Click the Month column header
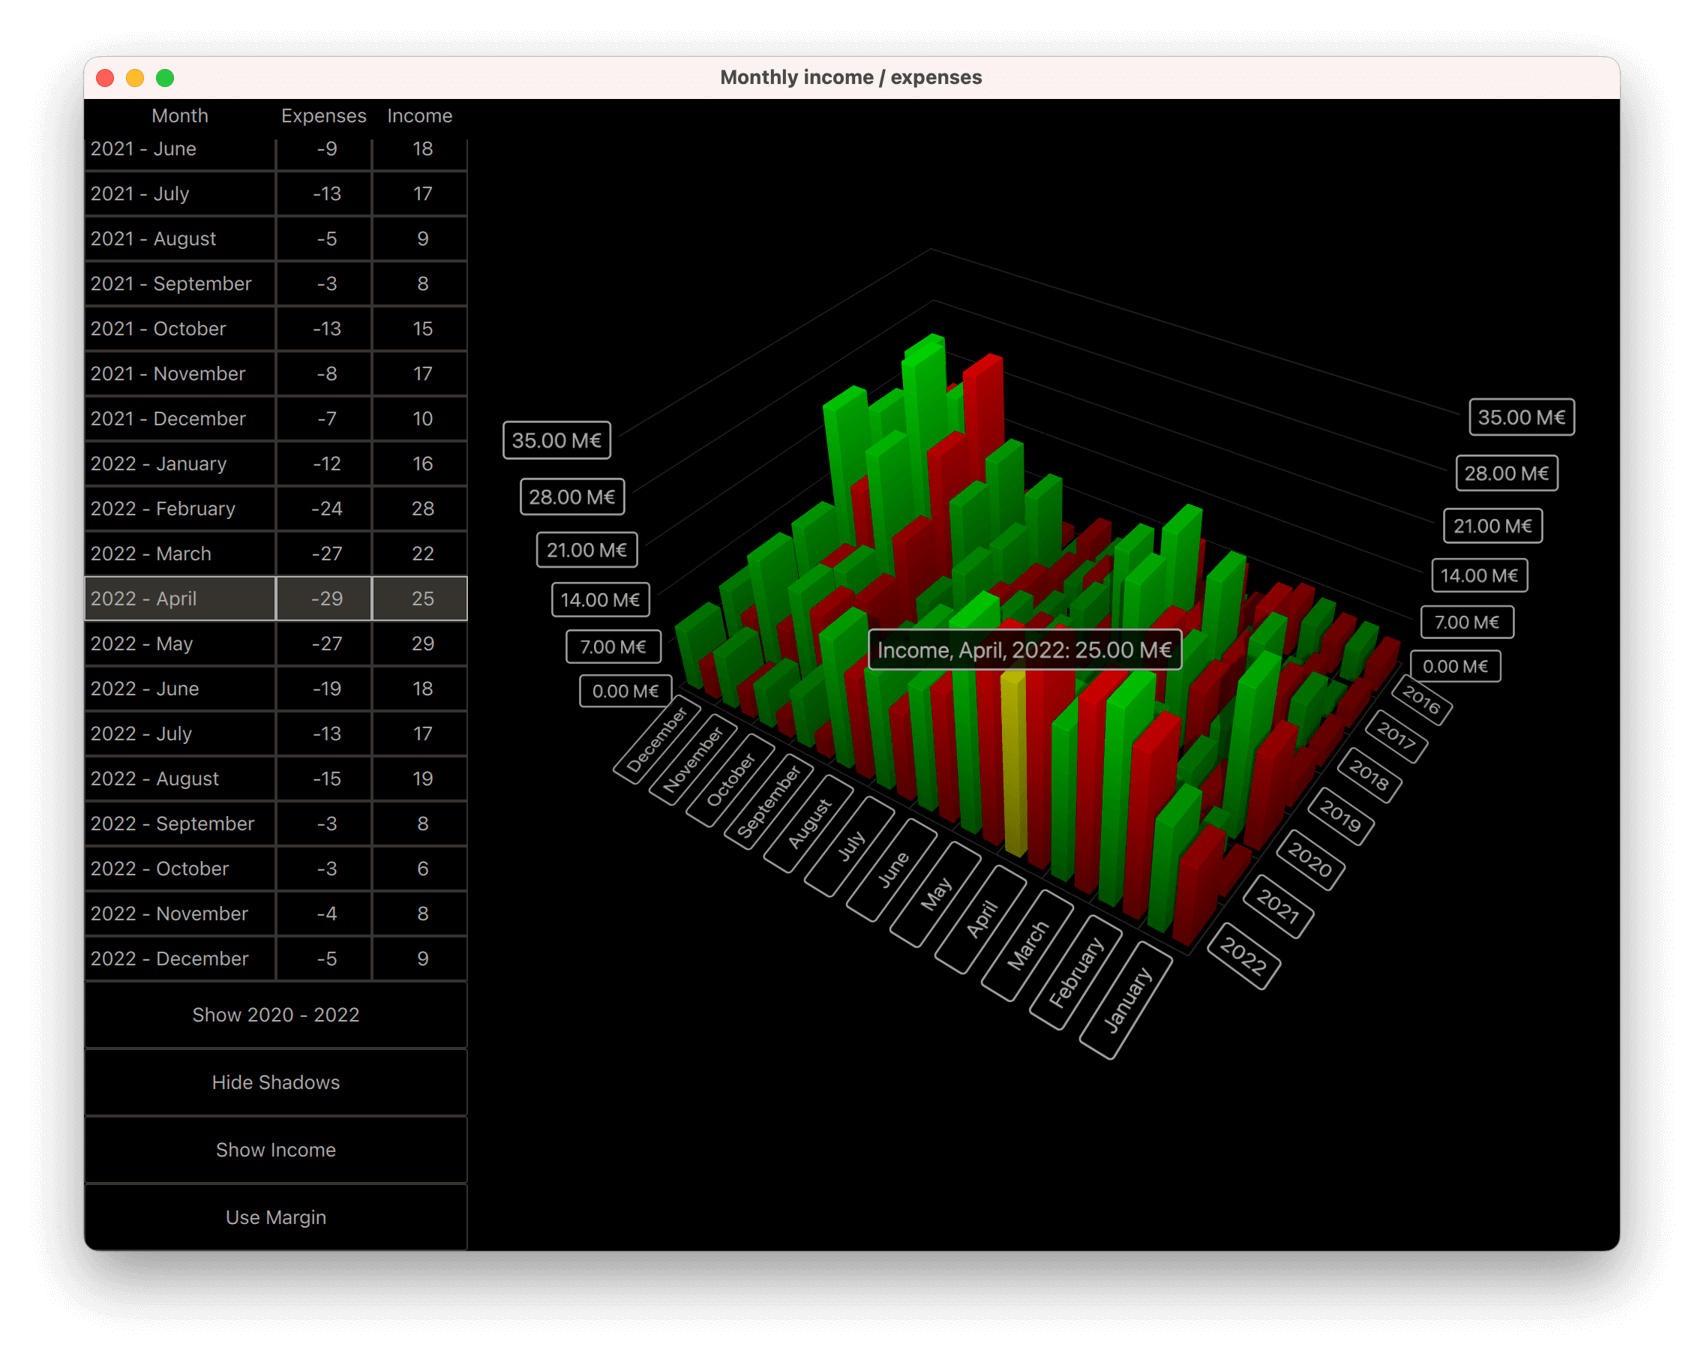Screen dimensions: 1704x1362 180,116
